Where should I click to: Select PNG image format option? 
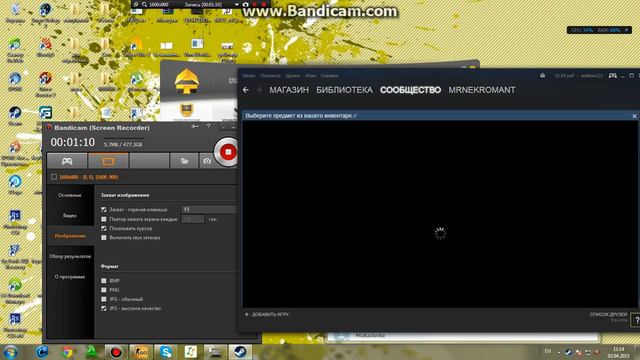pos(104,290)
